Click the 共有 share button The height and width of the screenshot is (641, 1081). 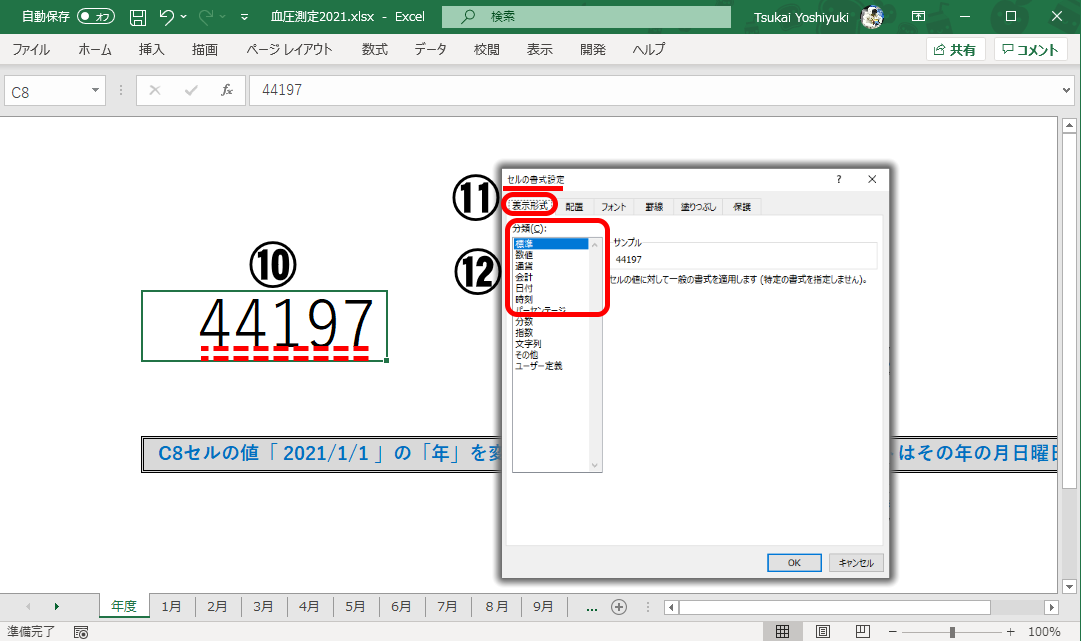pyautogui.click(x=956, y=50)
